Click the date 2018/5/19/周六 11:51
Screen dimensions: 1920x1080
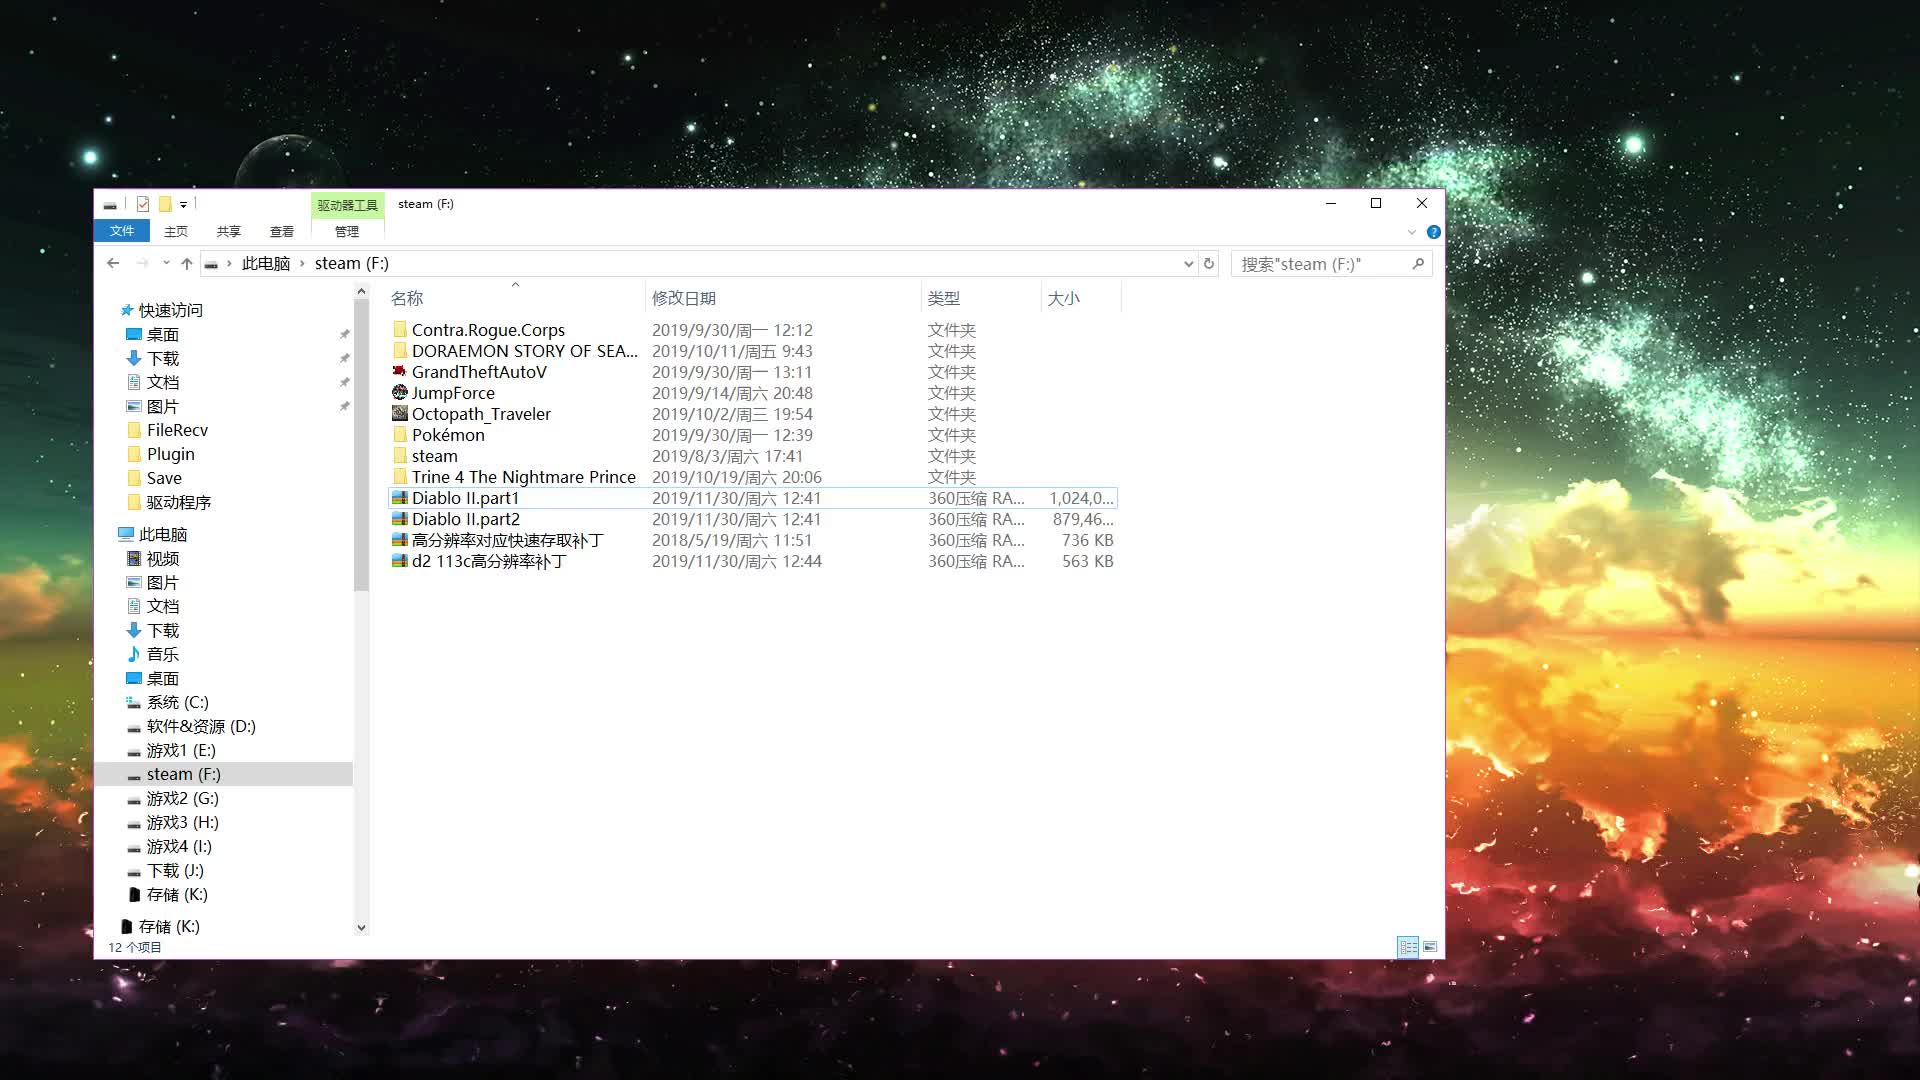click(x=732, y=540)
